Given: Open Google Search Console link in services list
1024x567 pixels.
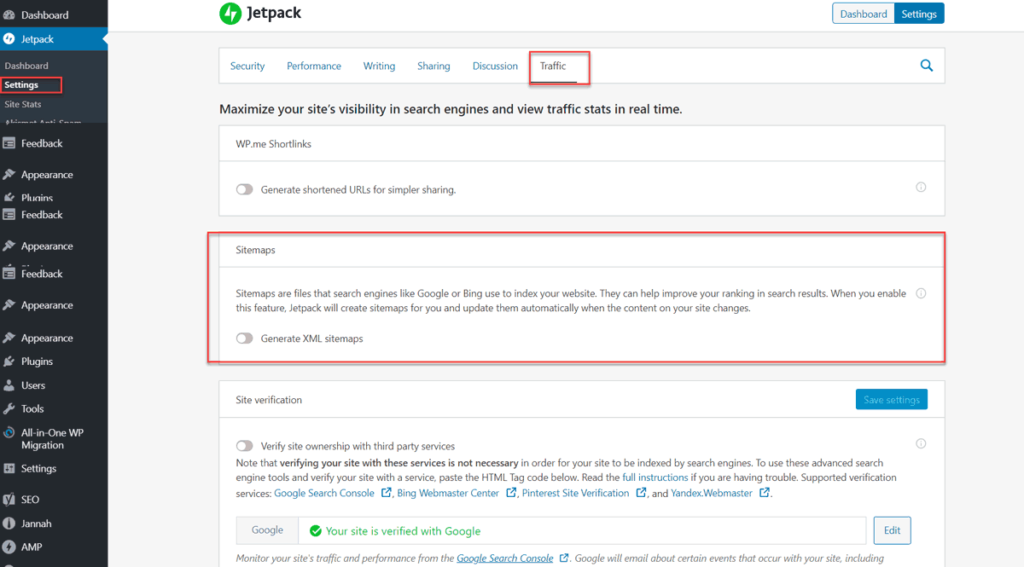Looking at the screenshot, I should click(324, 493).
